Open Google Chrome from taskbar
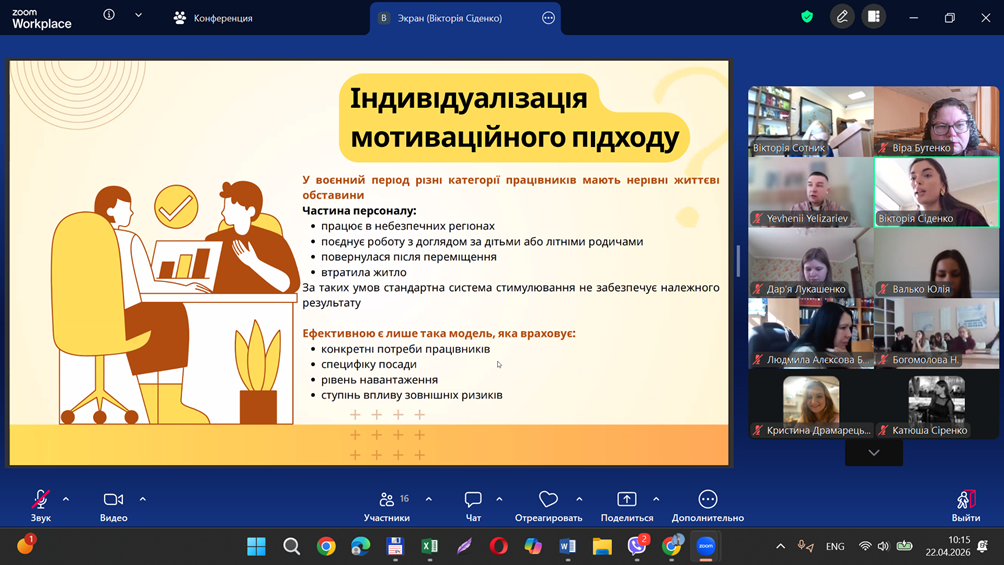Image resolution: width=1004 pixels, height=565 pixels. pyautogui.click(x=326, y=546)
